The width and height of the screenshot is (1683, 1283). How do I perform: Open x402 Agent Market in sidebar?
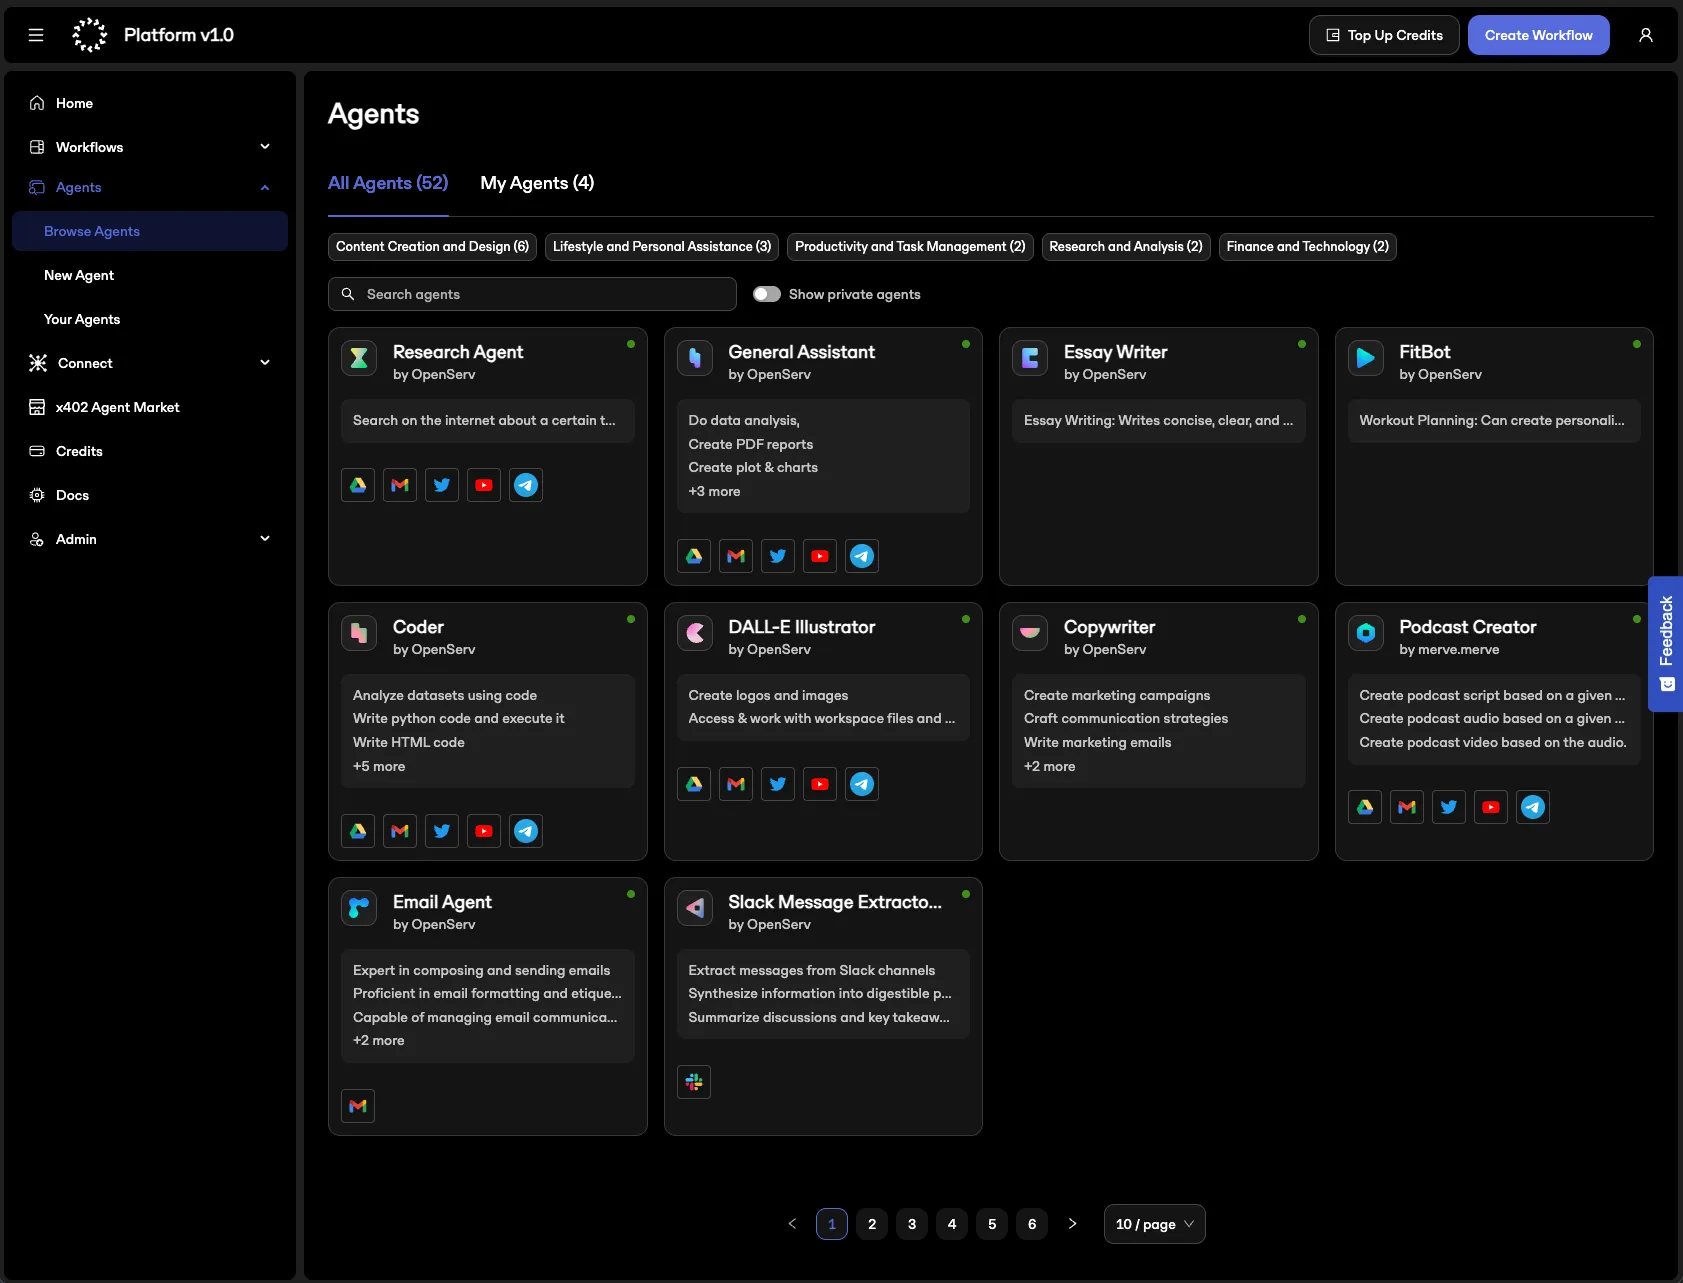(x=150, y=407)
